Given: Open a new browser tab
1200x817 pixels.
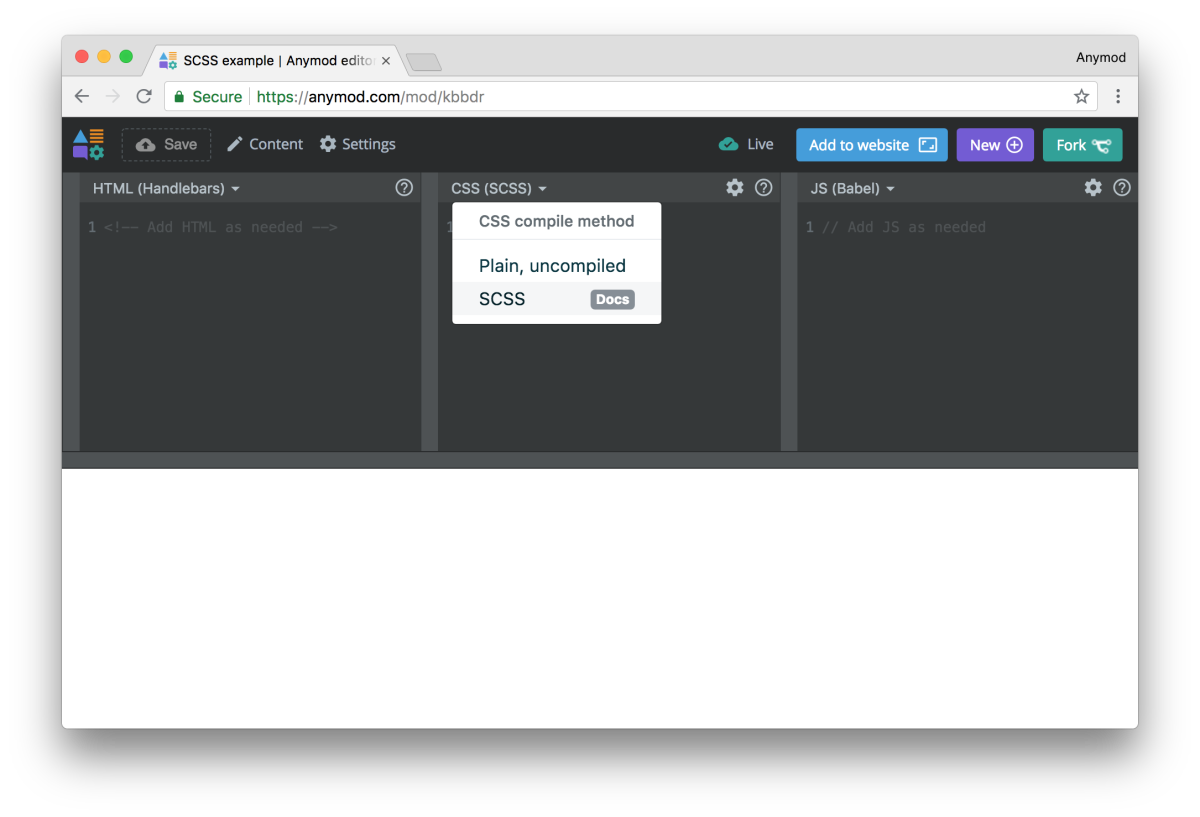Looking at the screenshot, I should point(424,62).
